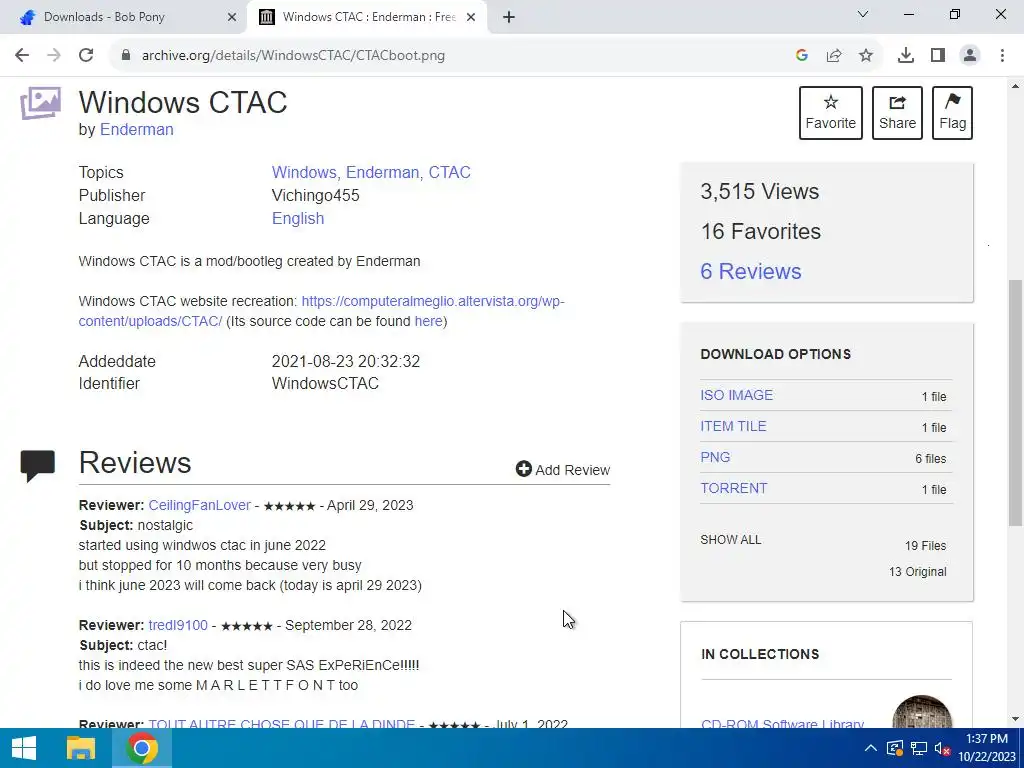
Task: Click the Publisher value Vichingo455
Action: [315, 195]
